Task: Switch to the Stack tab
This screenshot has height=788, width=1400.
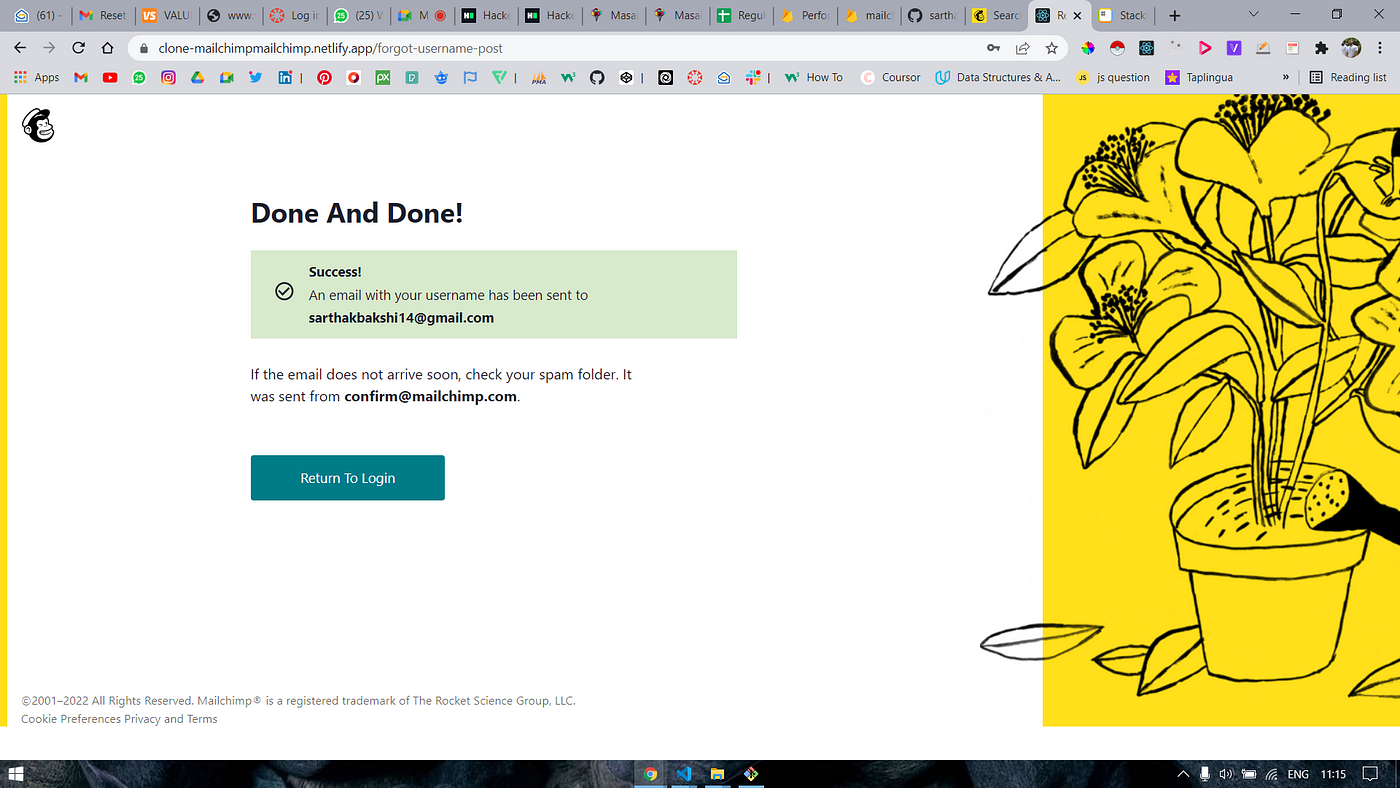Action: click(x=1124, y=15)
